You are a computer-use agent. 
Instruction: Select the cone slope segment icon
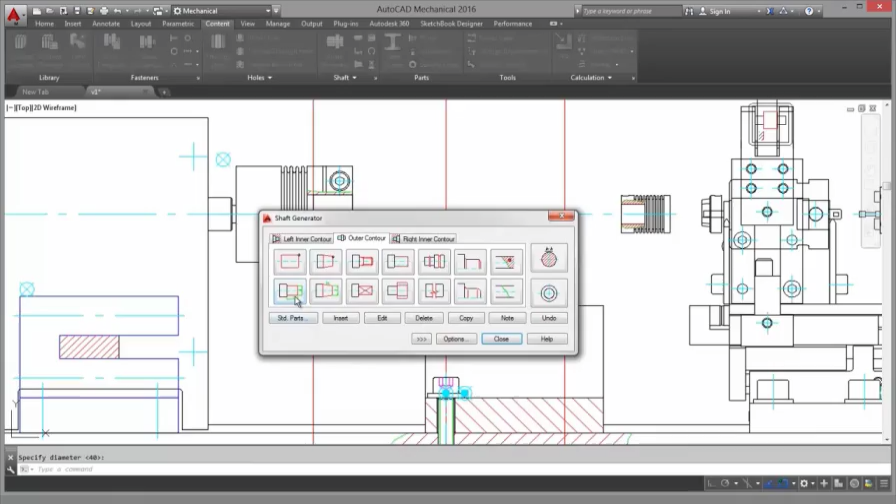[326, 262]
